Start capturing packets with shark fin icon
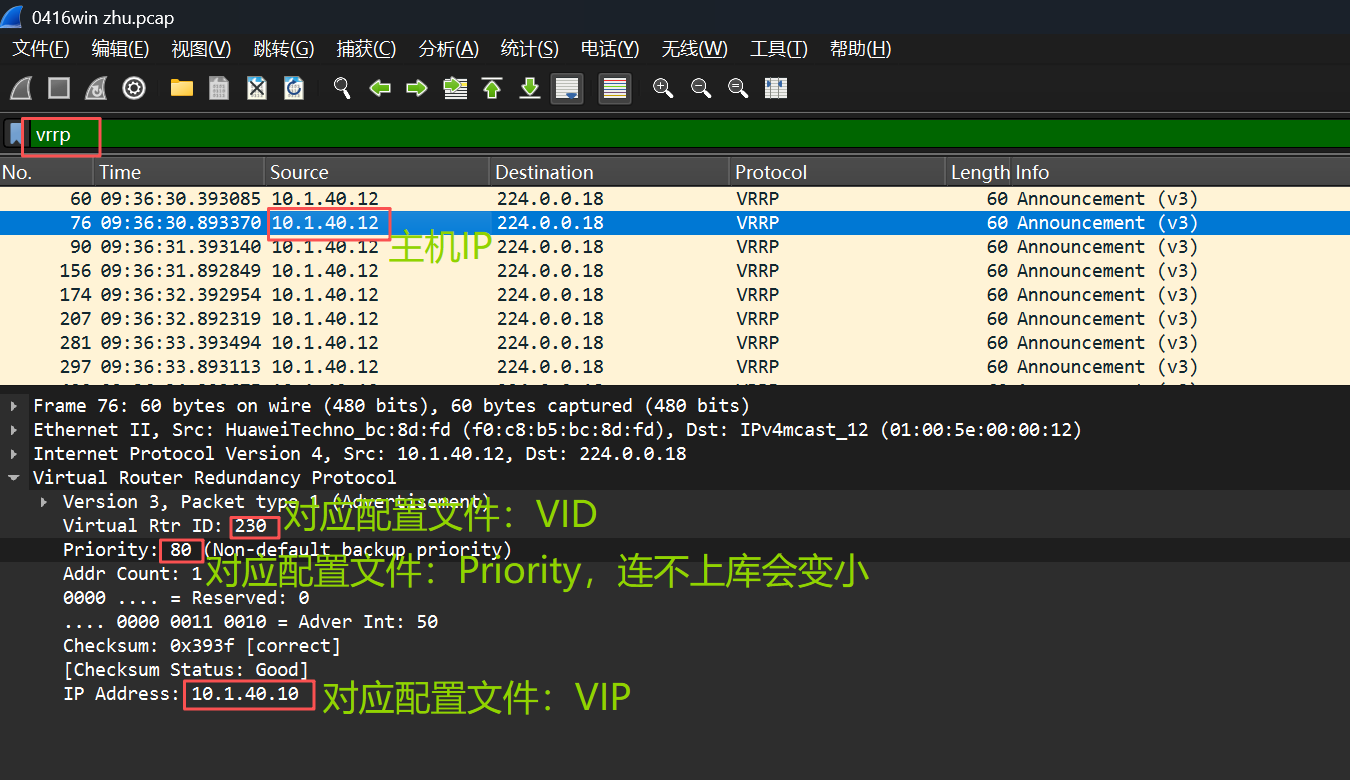This screenshot has height=780, width=1350. point(21,88)
